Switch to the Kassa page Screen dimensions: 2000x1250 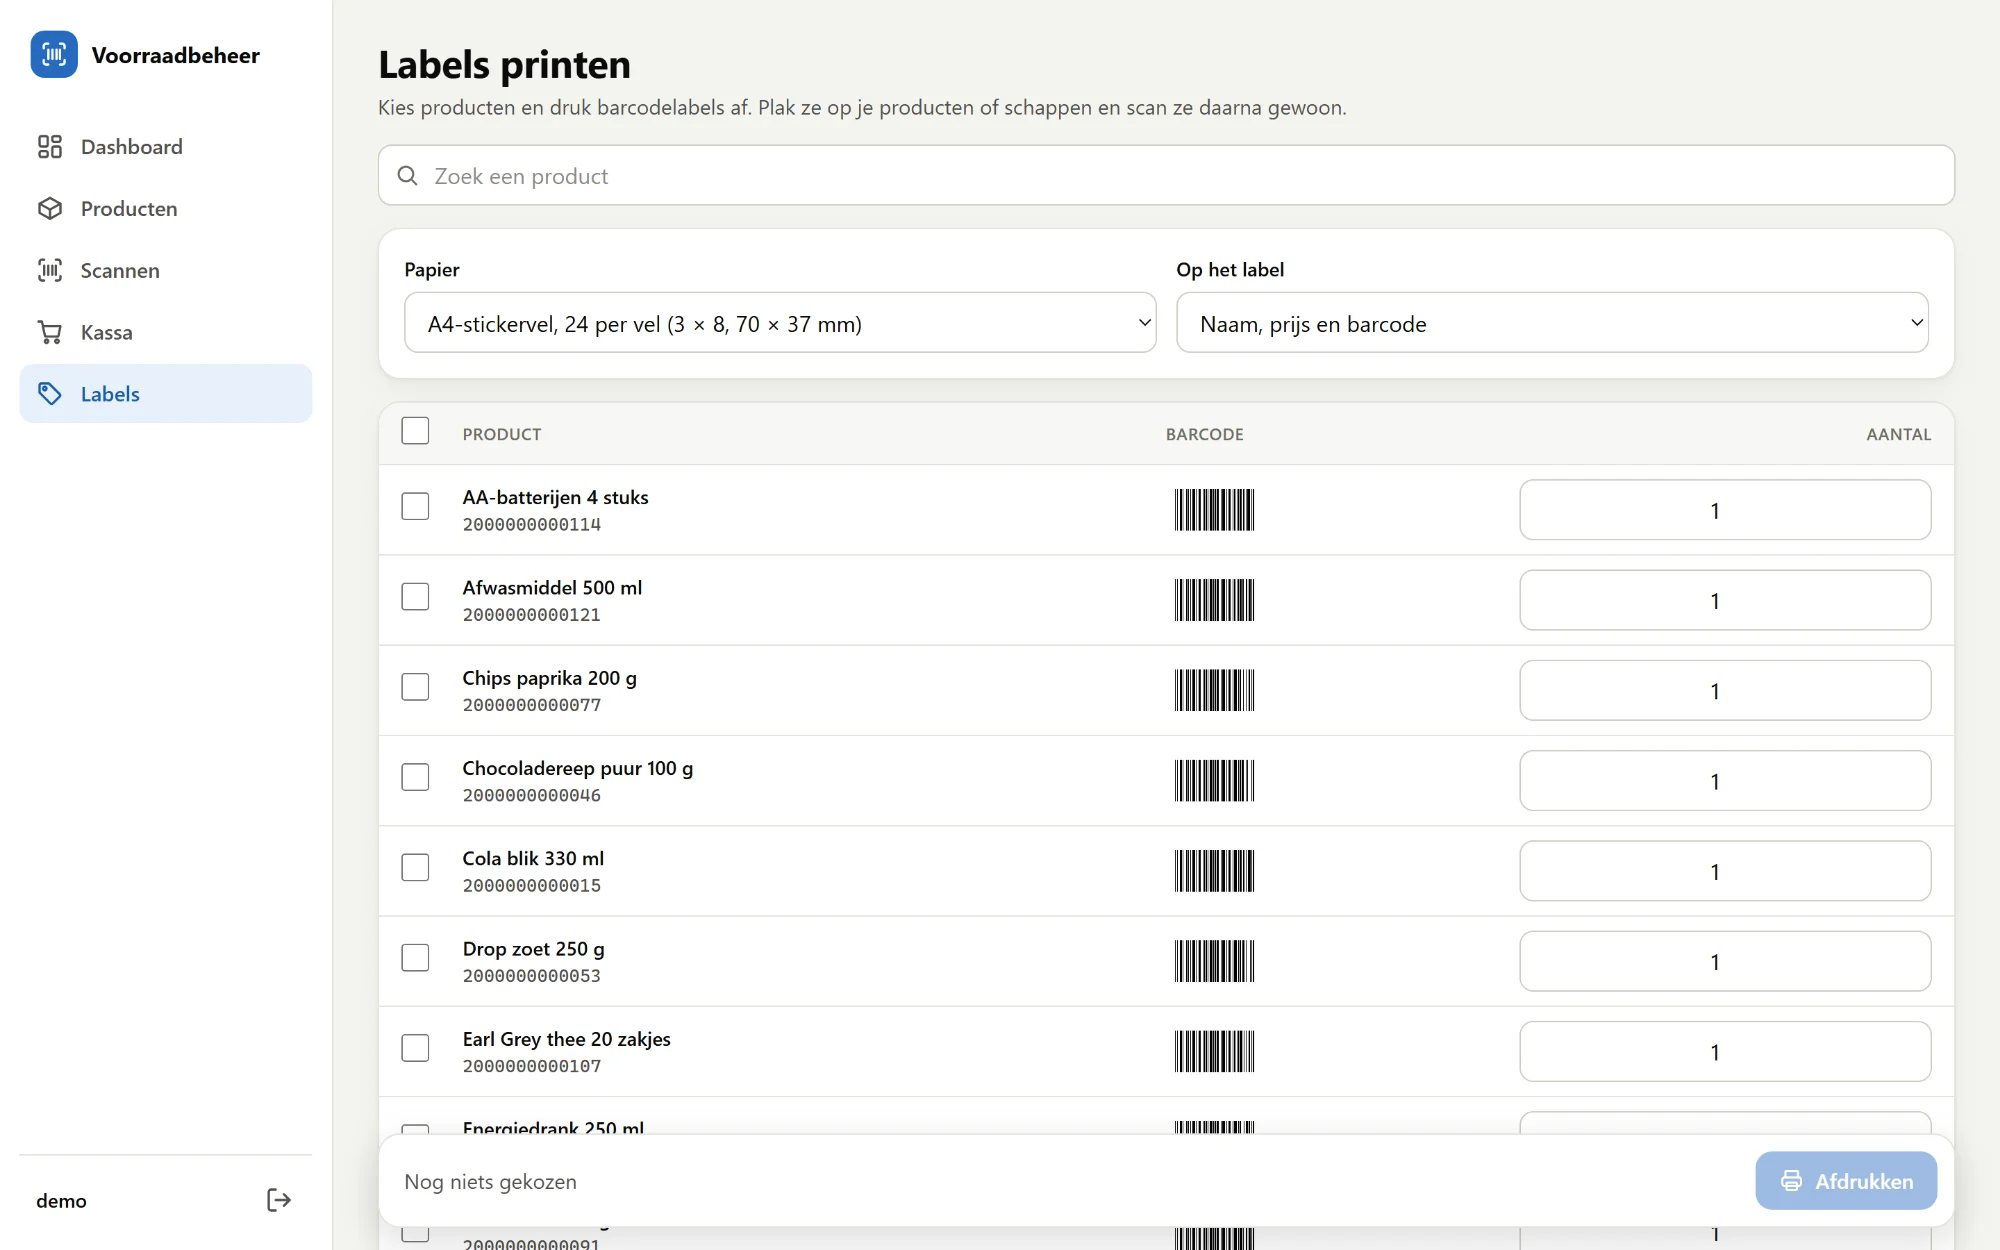point(166,333)
